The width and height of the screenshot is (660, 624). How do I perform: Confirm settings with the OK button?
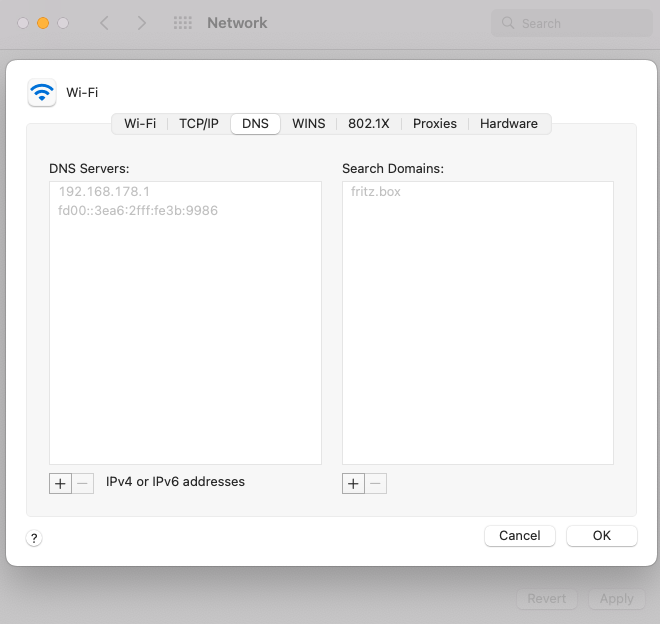601,536
